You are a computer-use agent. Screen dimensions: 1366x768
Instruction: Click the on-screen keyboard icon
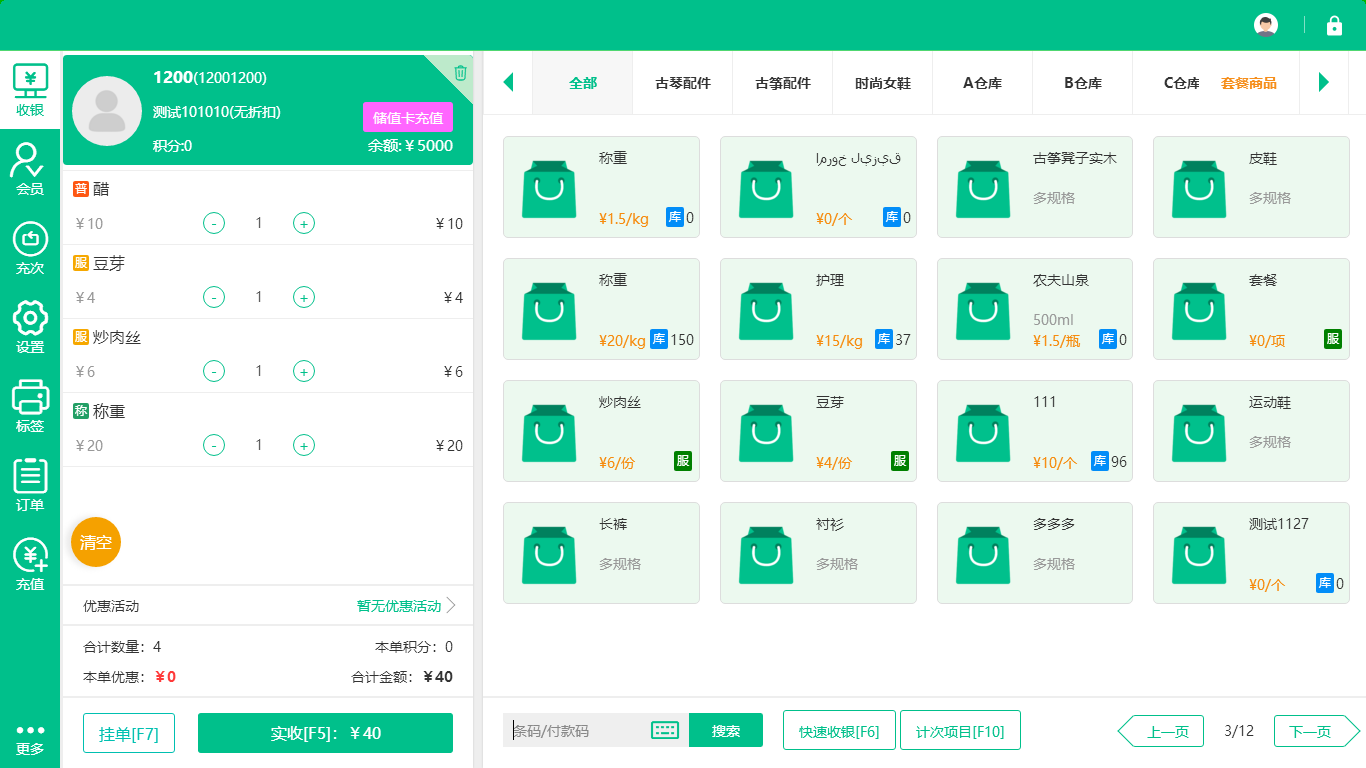665,730
